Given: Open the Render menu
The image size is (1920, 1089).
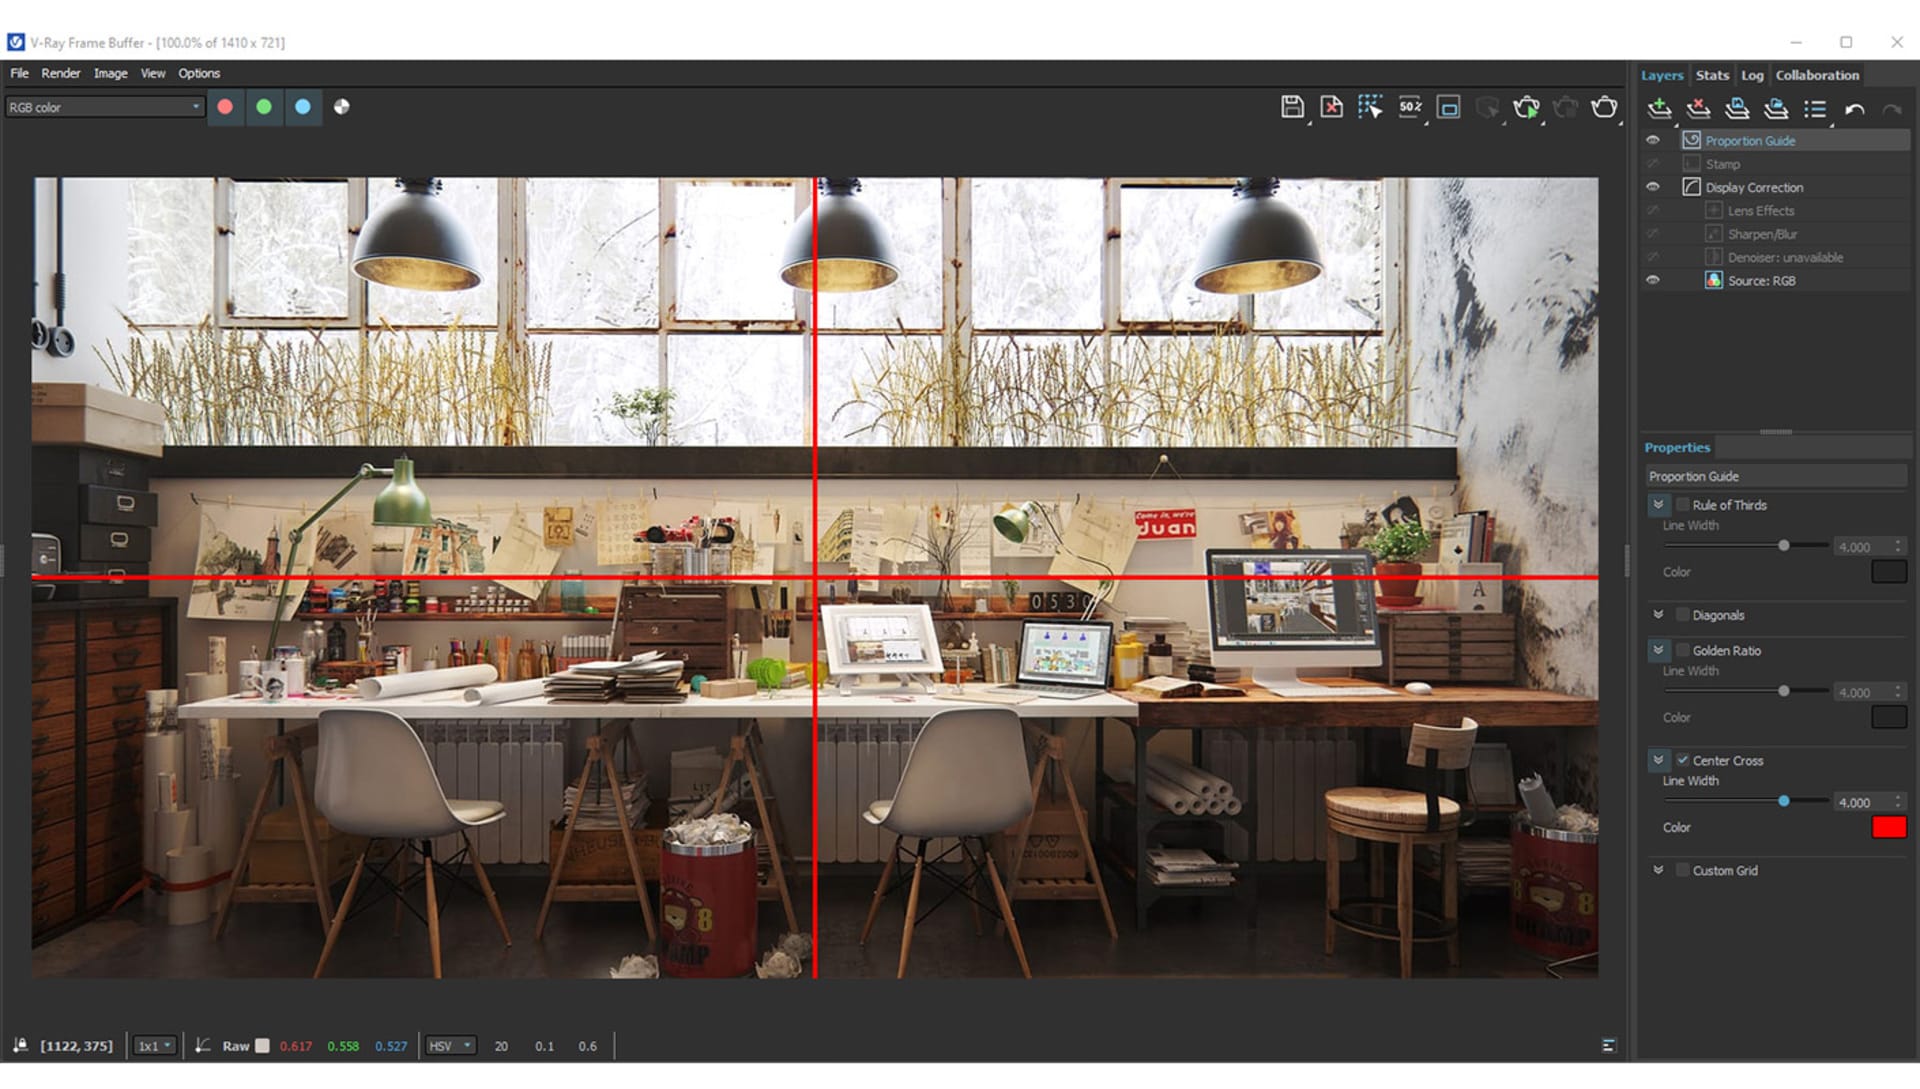Looking at the screenshot, I should 60,73.
